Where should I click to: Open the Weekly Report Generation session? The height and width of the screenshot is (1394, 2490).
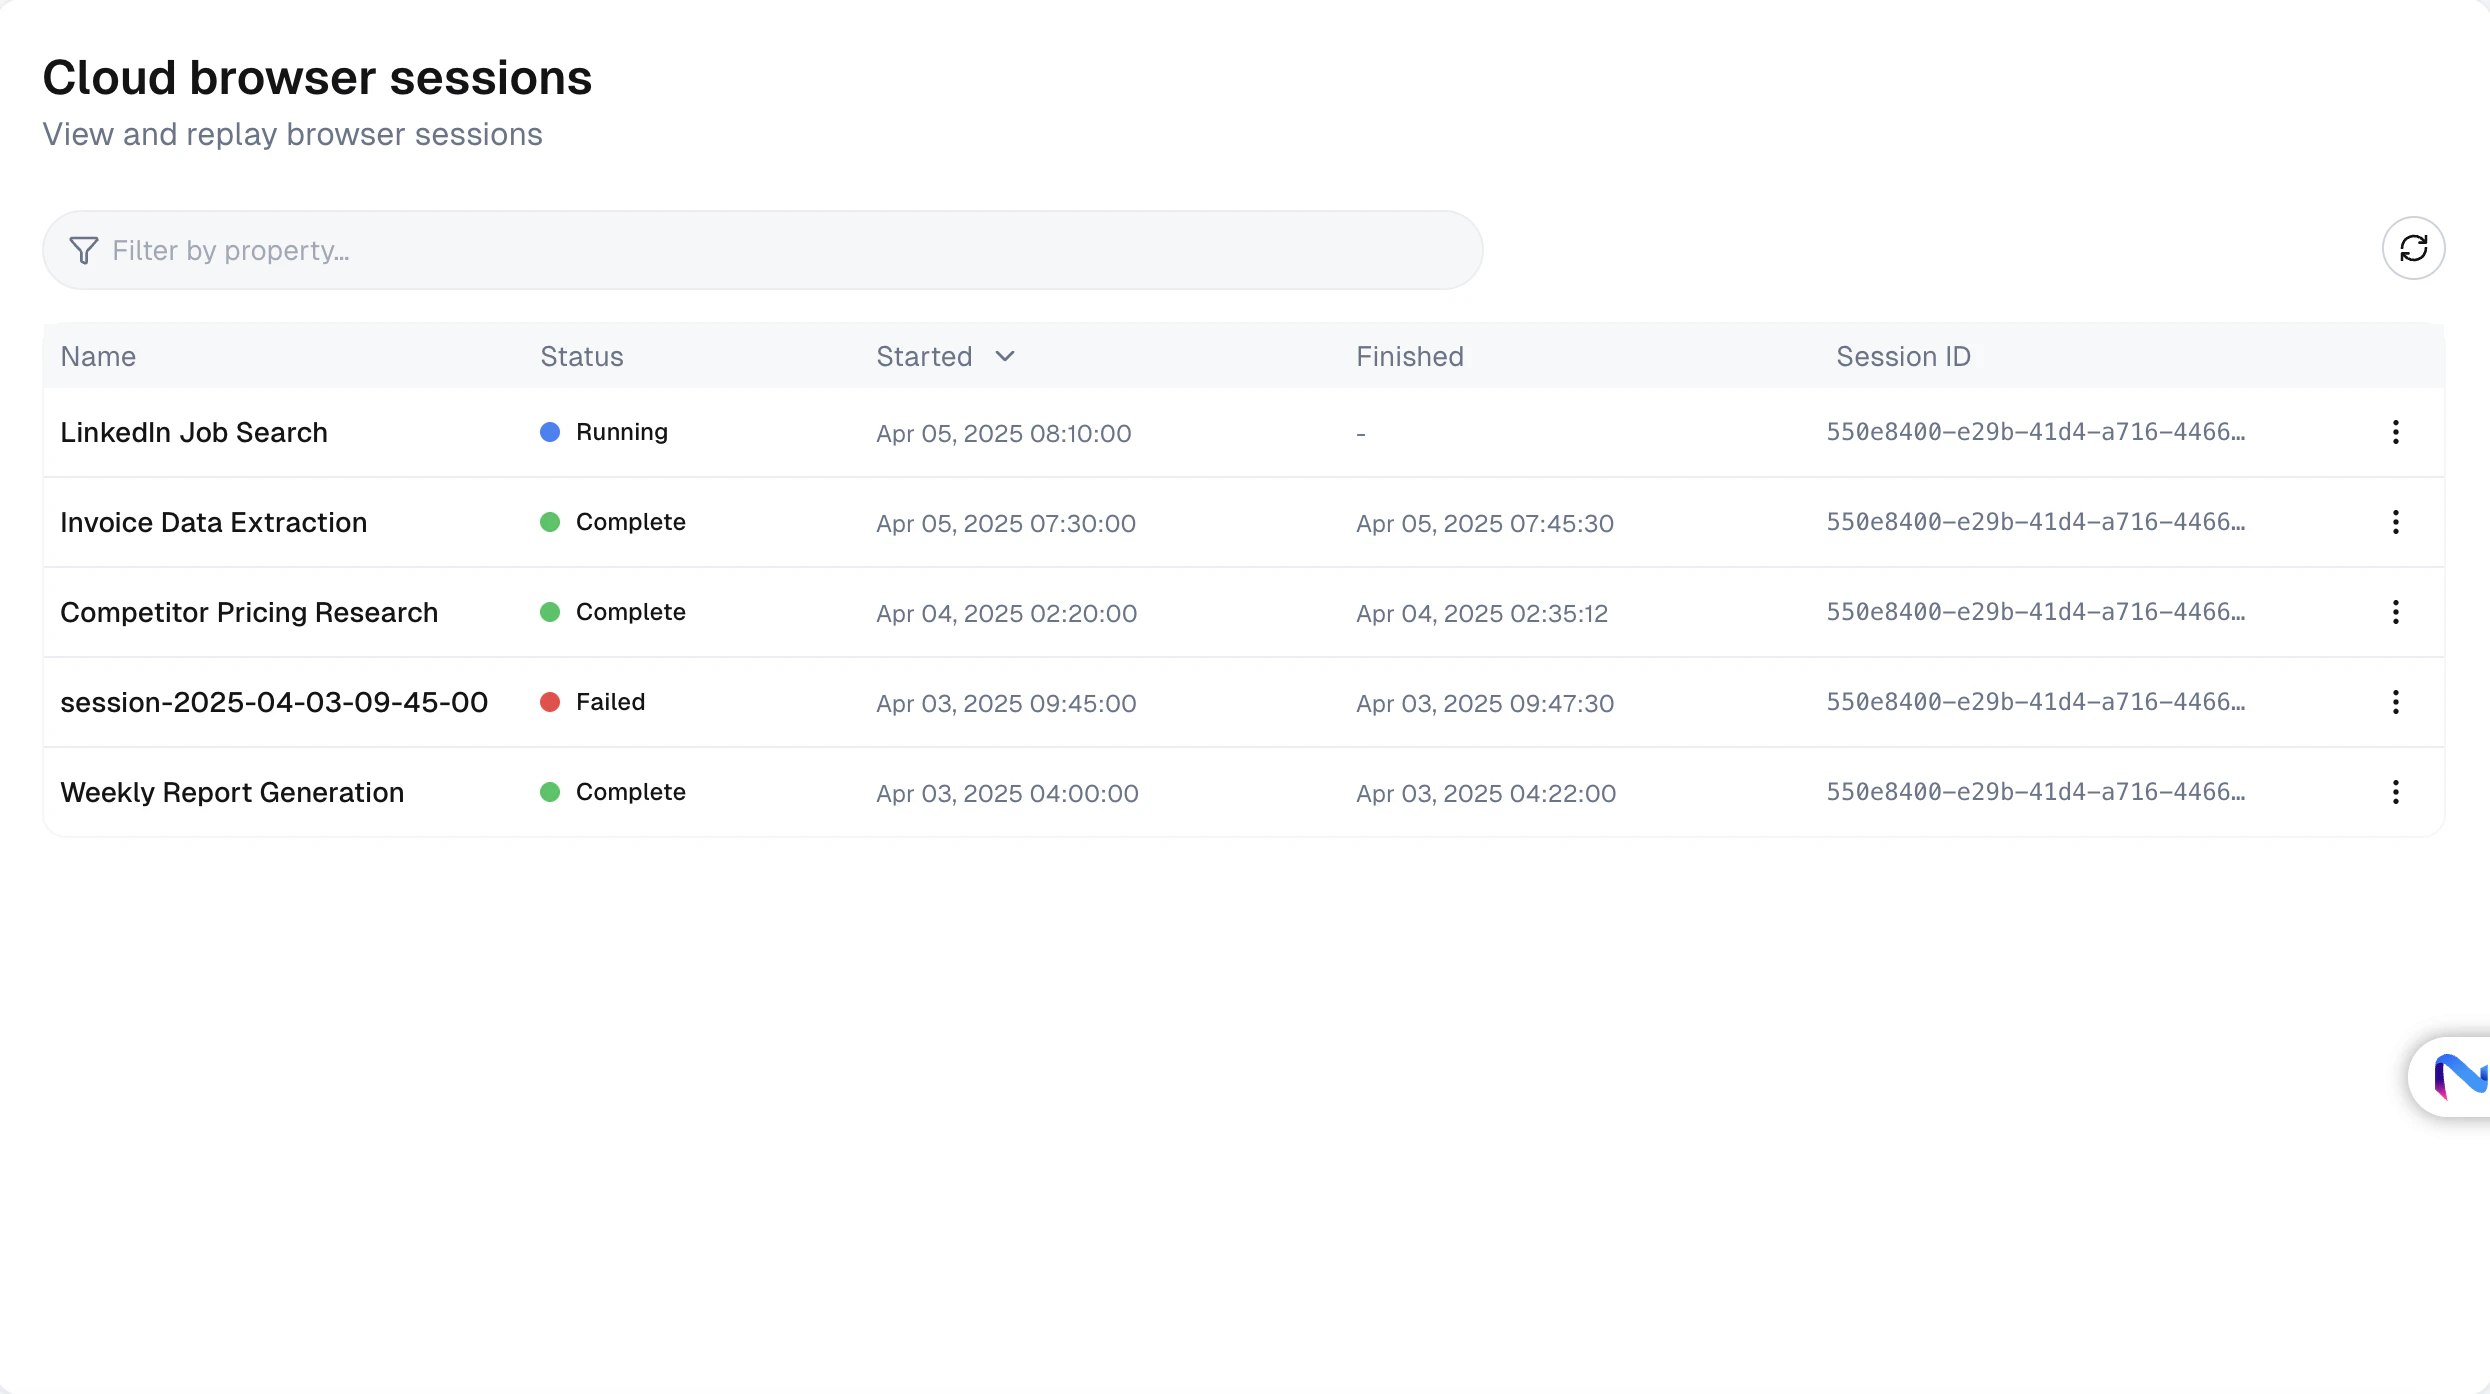[x=231, y=792]
